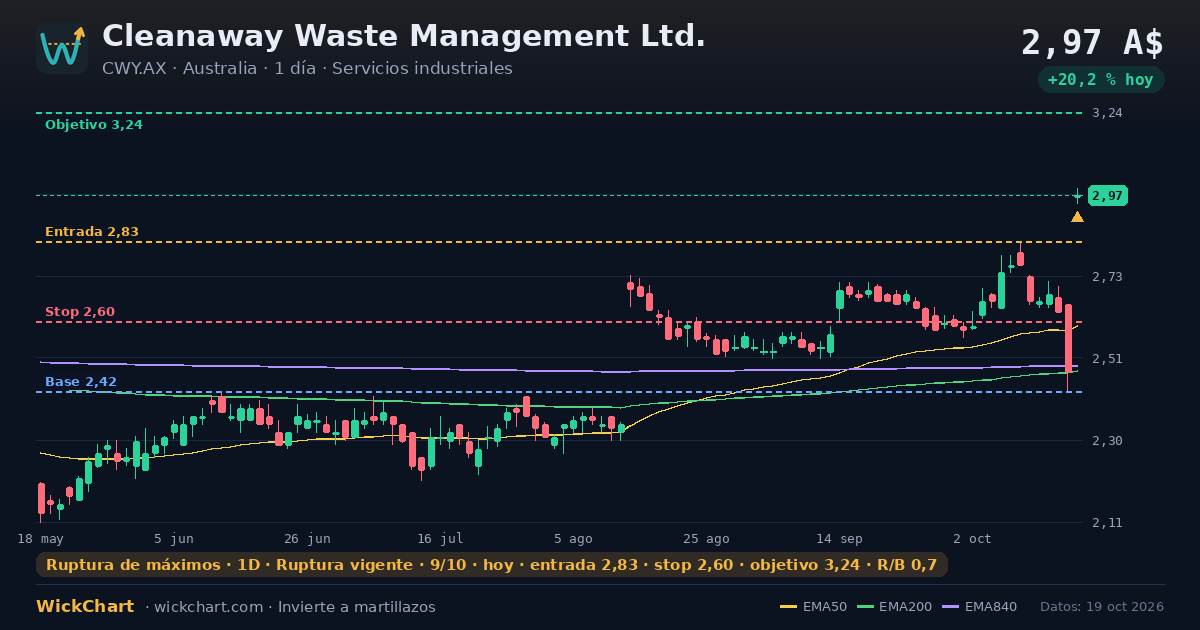This screenshot has height=630, width=1200.
Task: Click the 5 ago date axis label
Action: 573,539
